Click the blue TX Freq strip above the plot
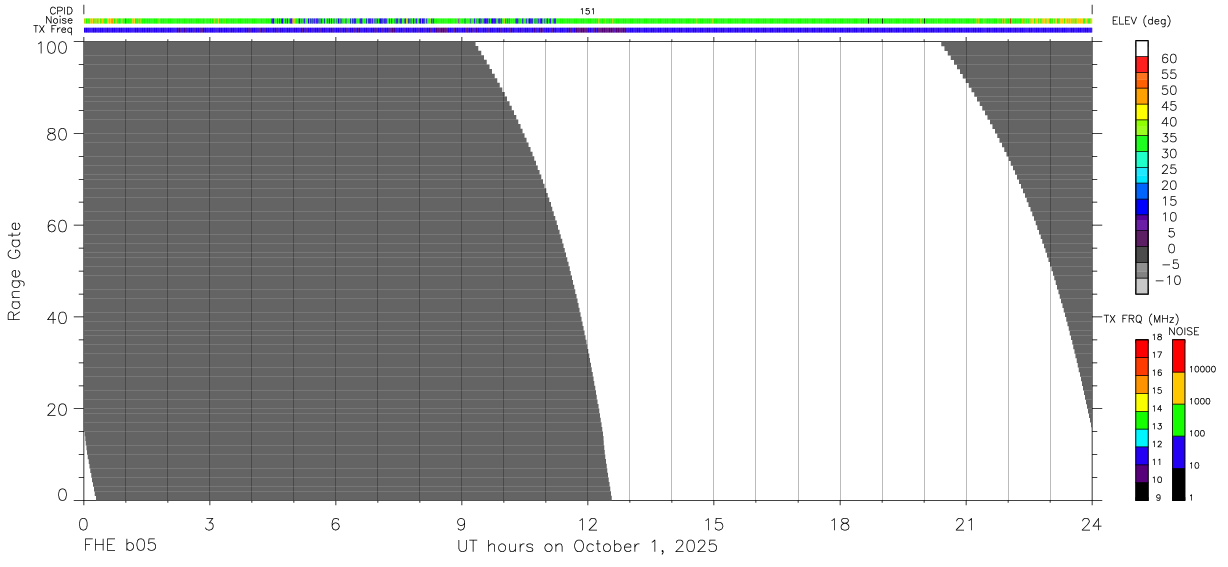The height and width of the screenshot is (567, 1228). pos(588,30)
